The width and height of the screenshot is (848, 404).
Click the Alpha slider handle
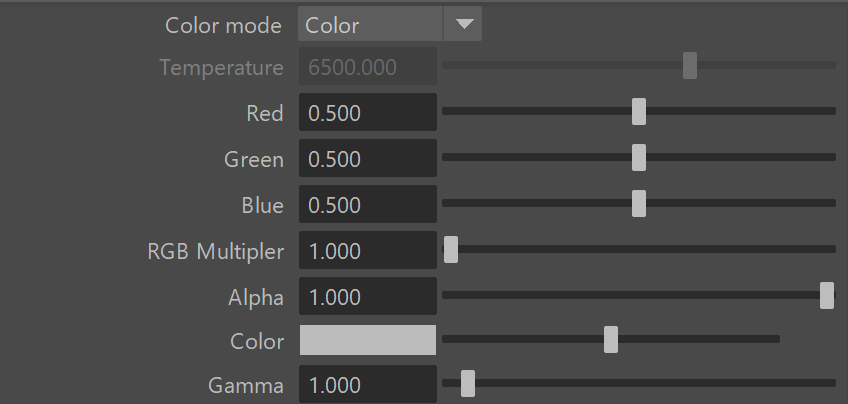point(827,295)
